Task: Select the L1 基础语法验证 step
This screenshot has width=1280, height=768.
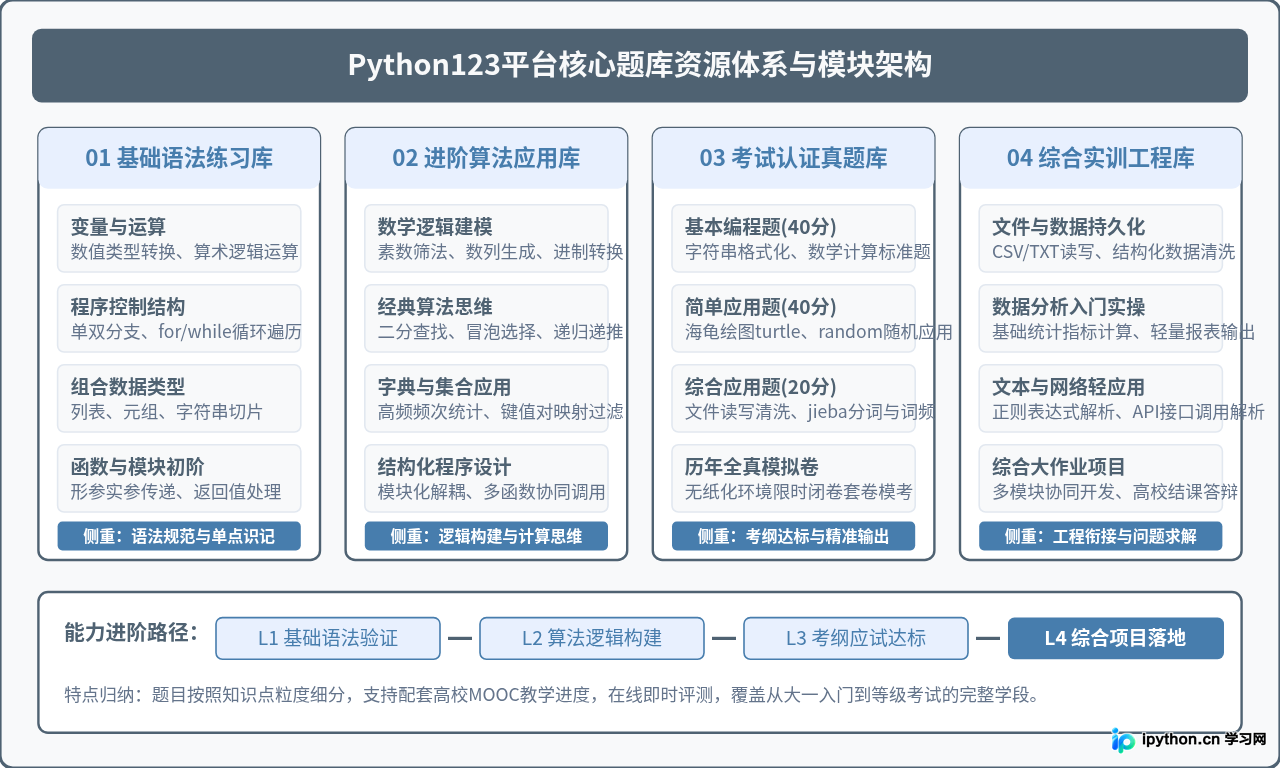Action: tap(328, 638)
